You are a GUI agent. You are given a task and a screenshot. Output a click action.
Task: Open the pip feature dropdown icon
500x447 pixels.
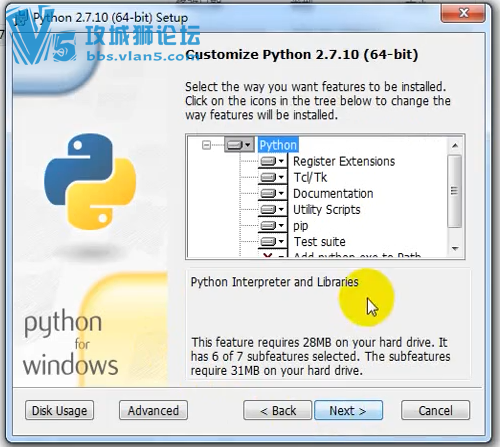(x=272, y=226)
